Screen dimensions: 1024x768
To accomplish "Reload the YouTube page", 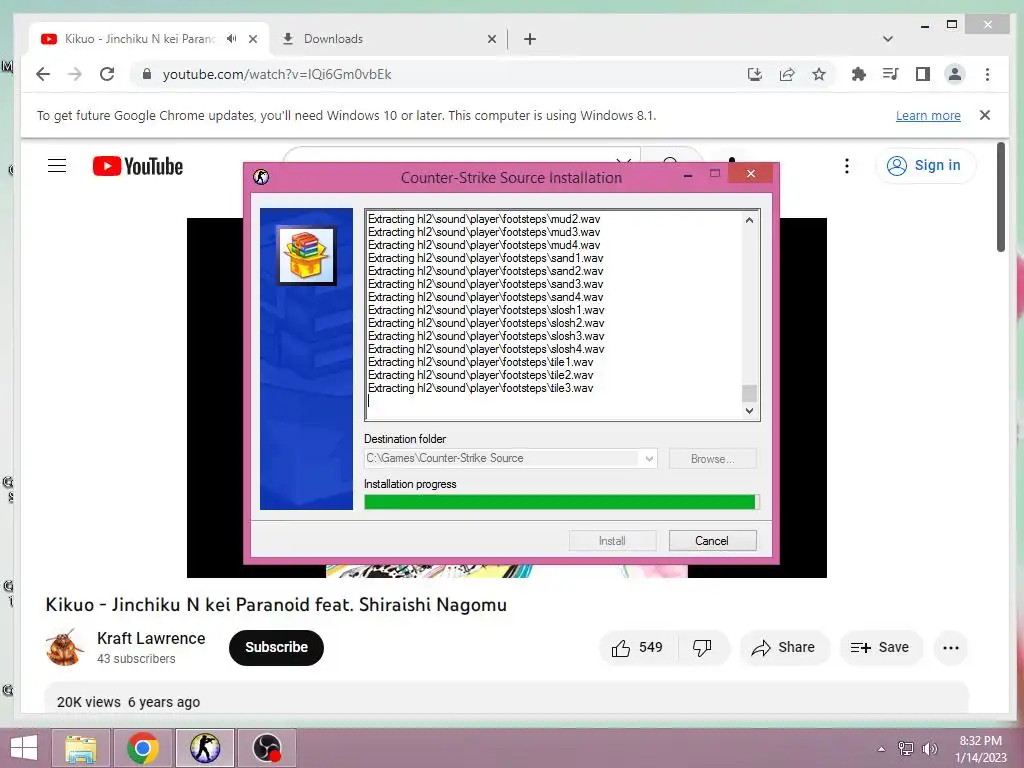I will [107, 74].
